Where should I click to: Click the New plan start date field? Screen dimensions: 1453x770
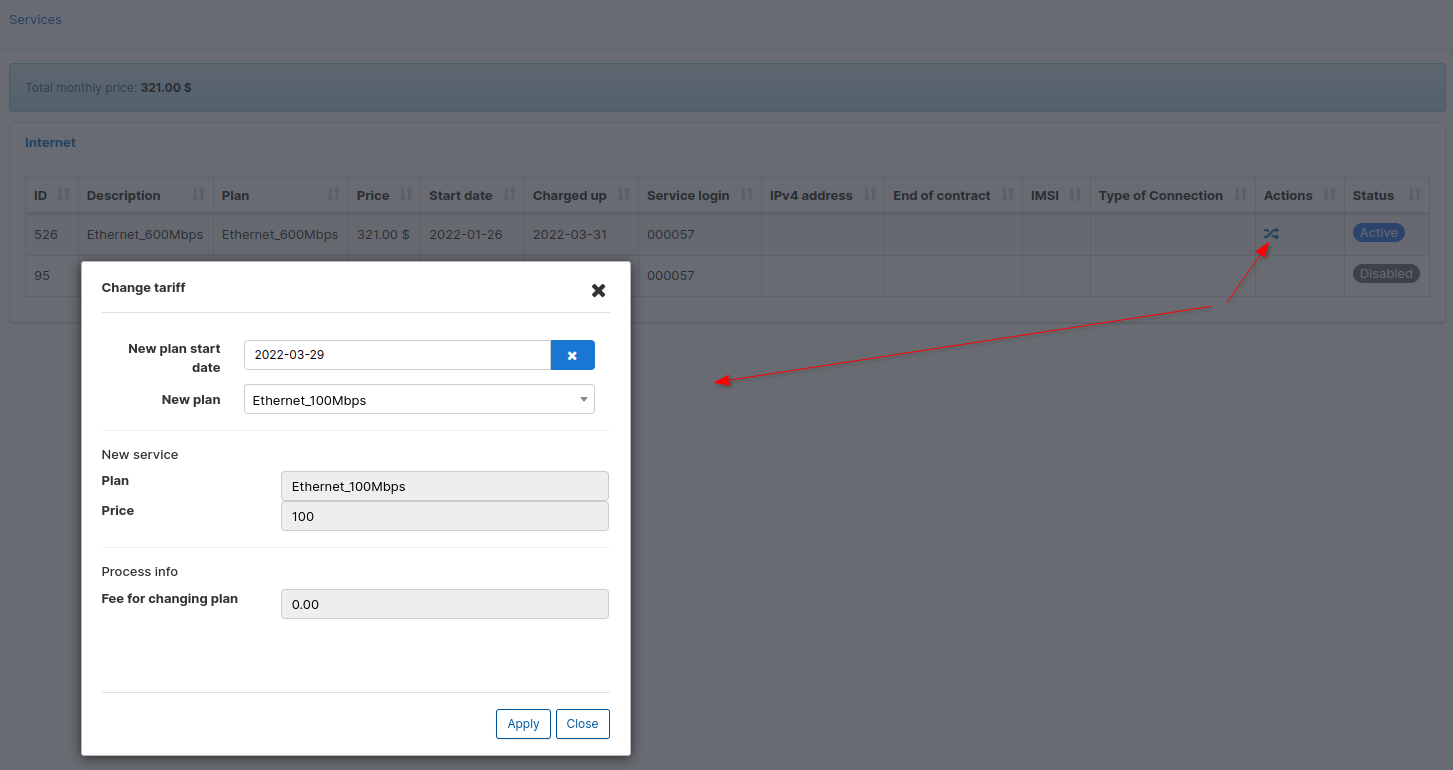point(397,355)
